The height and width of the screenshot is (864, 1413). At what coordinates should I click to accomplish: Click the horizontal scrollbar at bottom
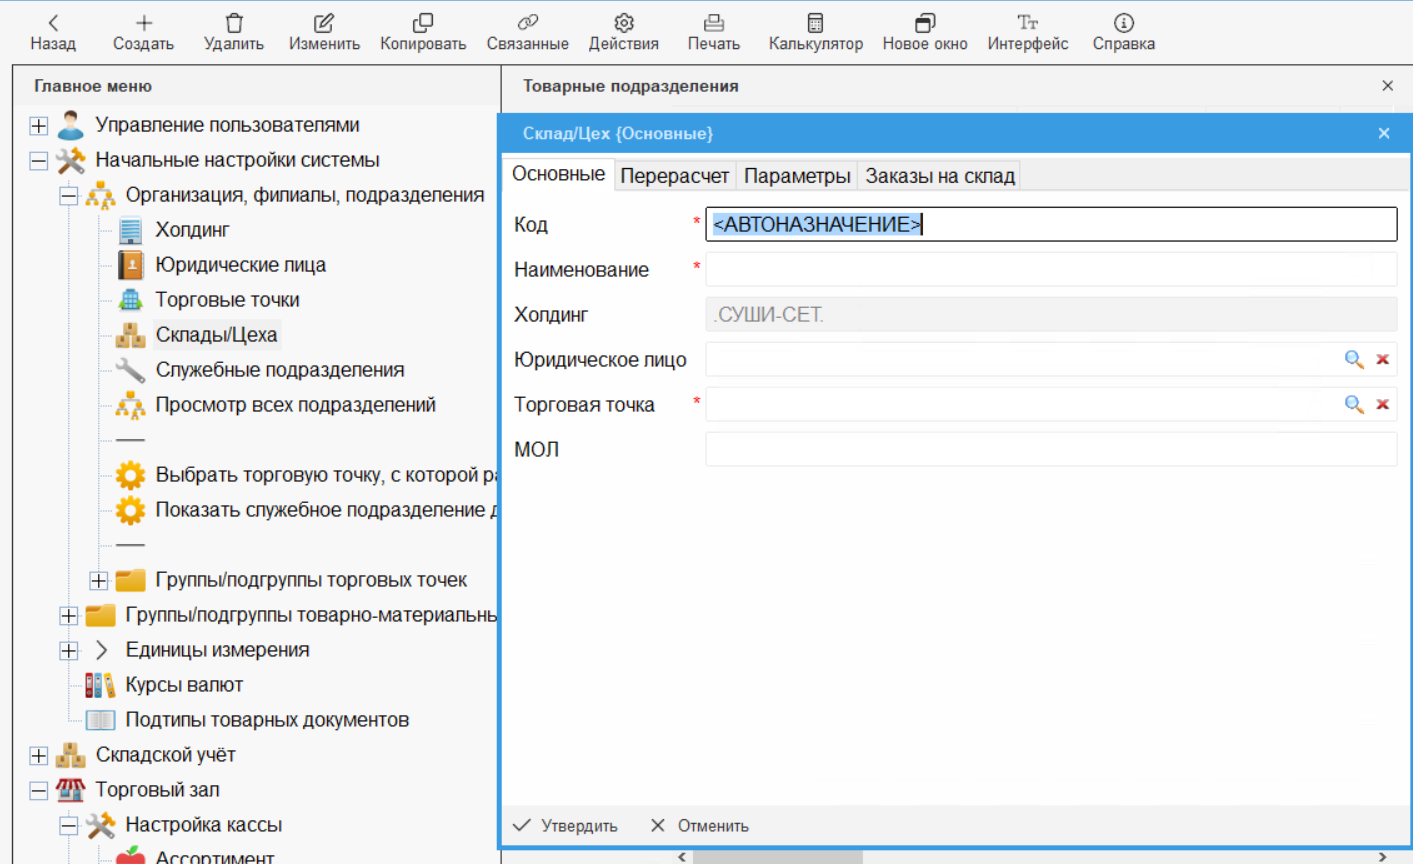click(777, 857)
